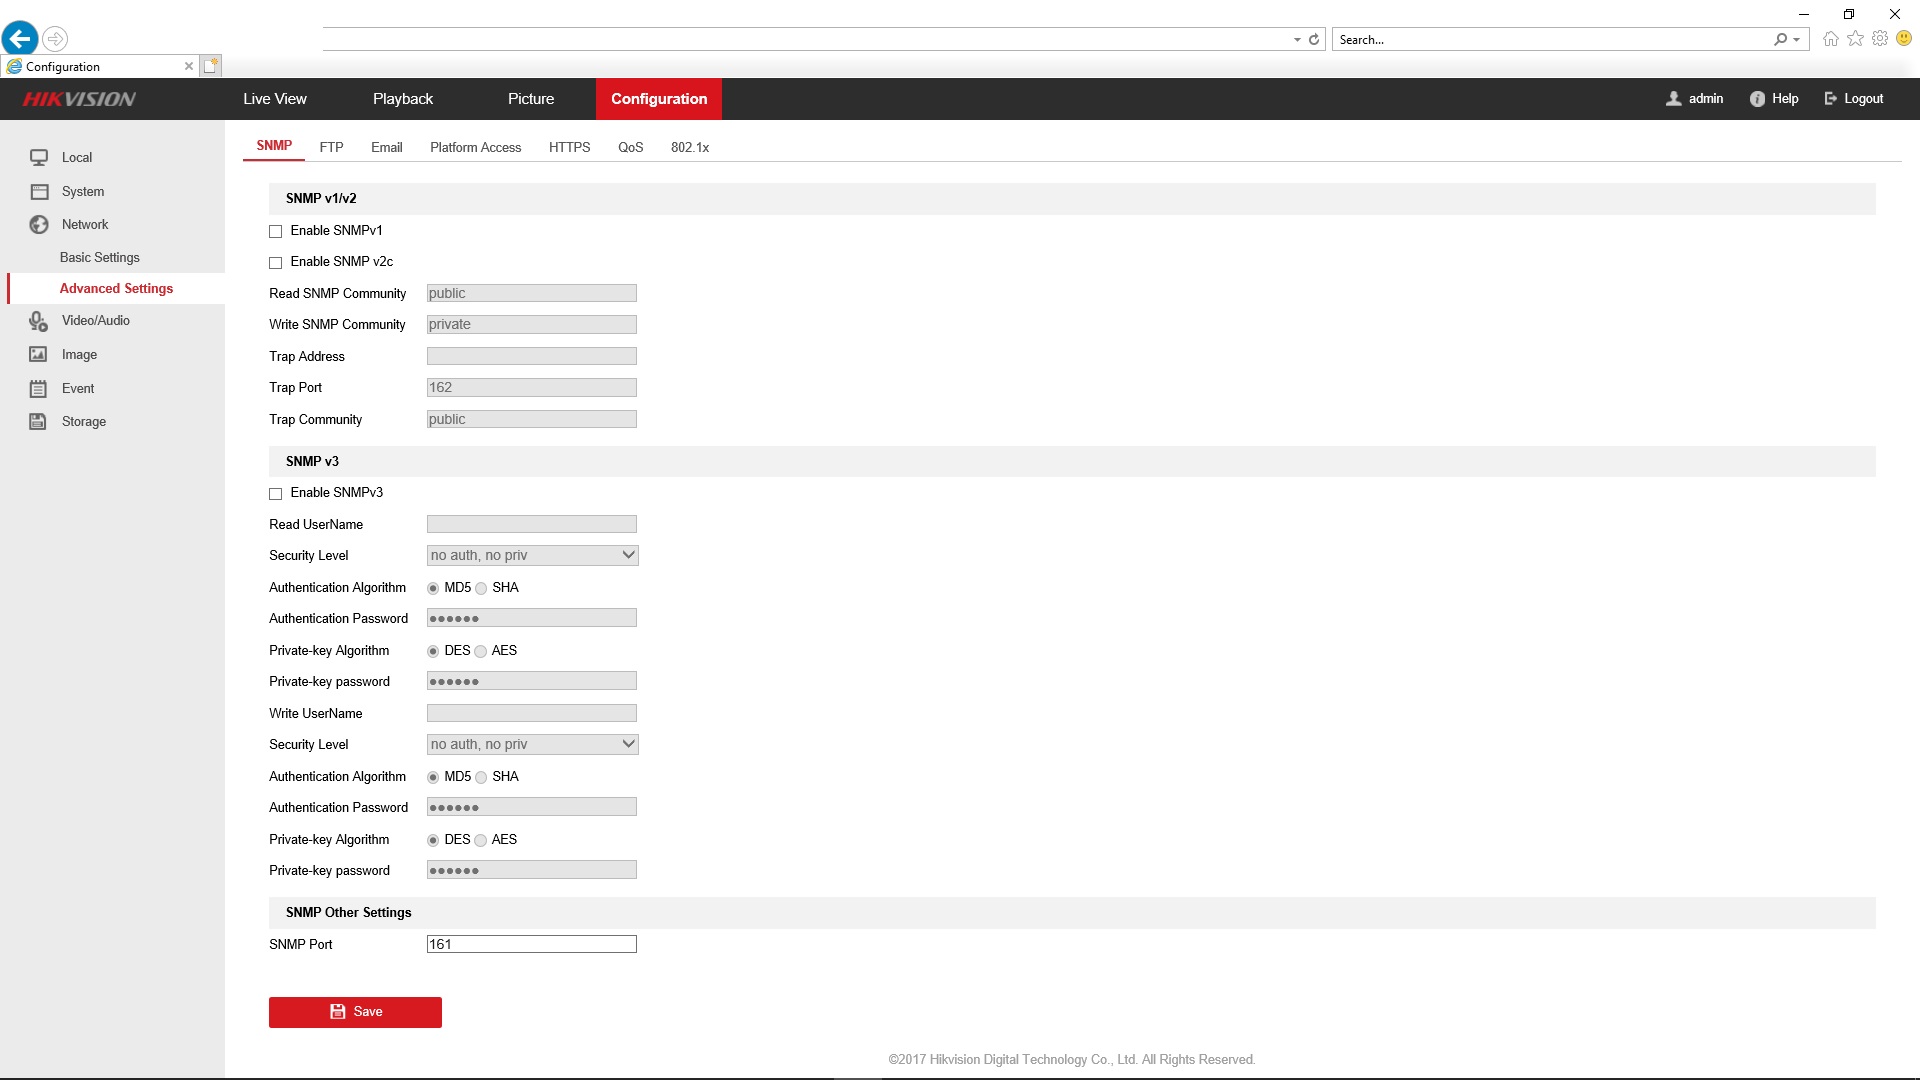The height and width of the screenshot is (1080, 1920).
Task: Check the Enable SNMPv3 box
Action: tap(276, 493)
